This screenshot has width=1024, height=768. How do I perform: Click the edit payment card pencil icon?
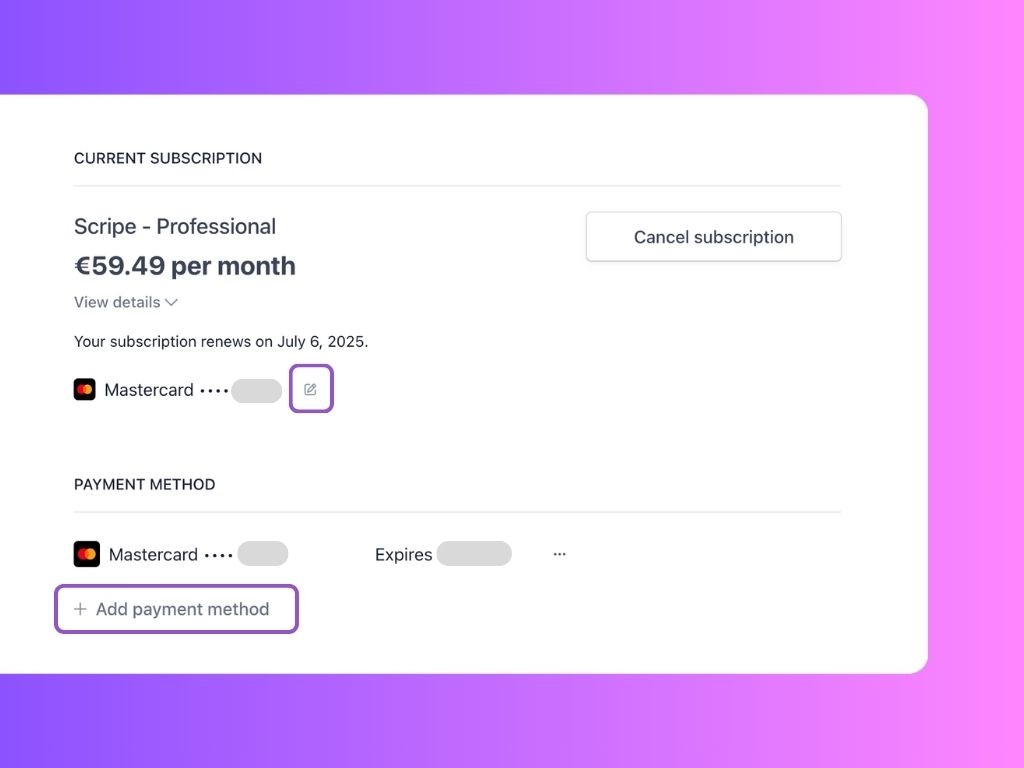311,389
